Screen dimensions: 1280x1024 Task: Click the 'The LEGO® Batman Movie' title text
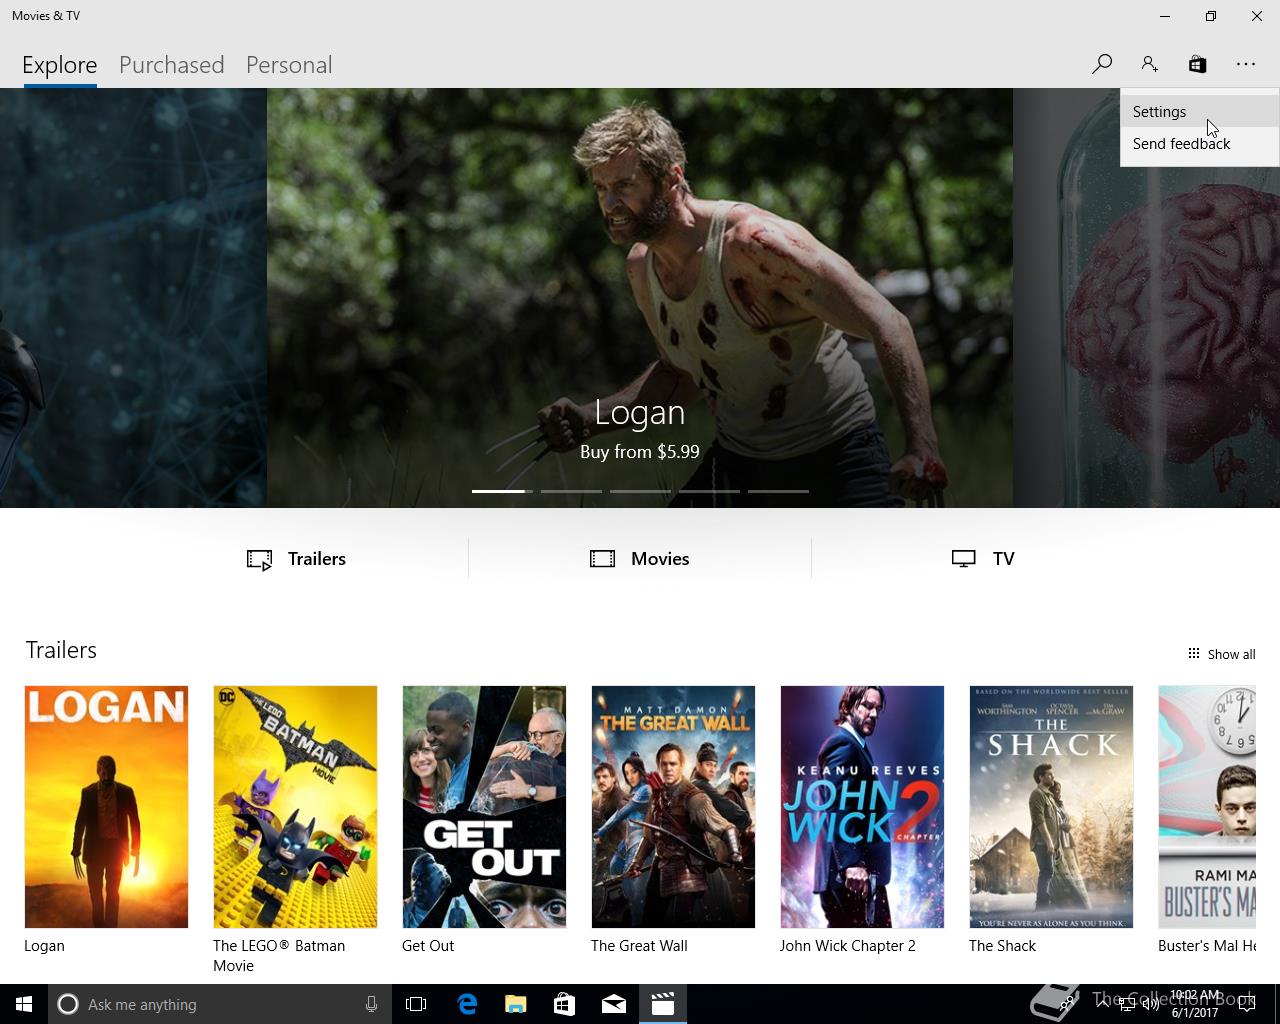(279, 956)
